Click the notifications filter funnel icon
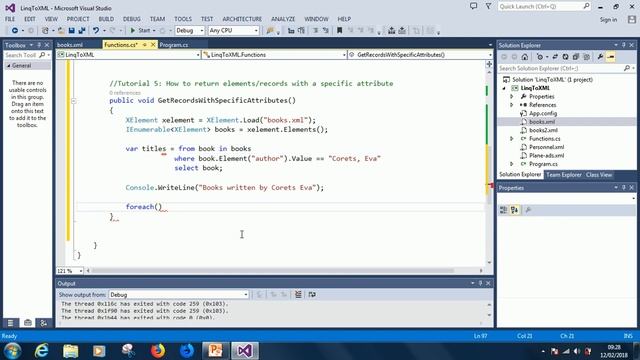640x360 pixels. pyautogui.click(x=488, y=6)
